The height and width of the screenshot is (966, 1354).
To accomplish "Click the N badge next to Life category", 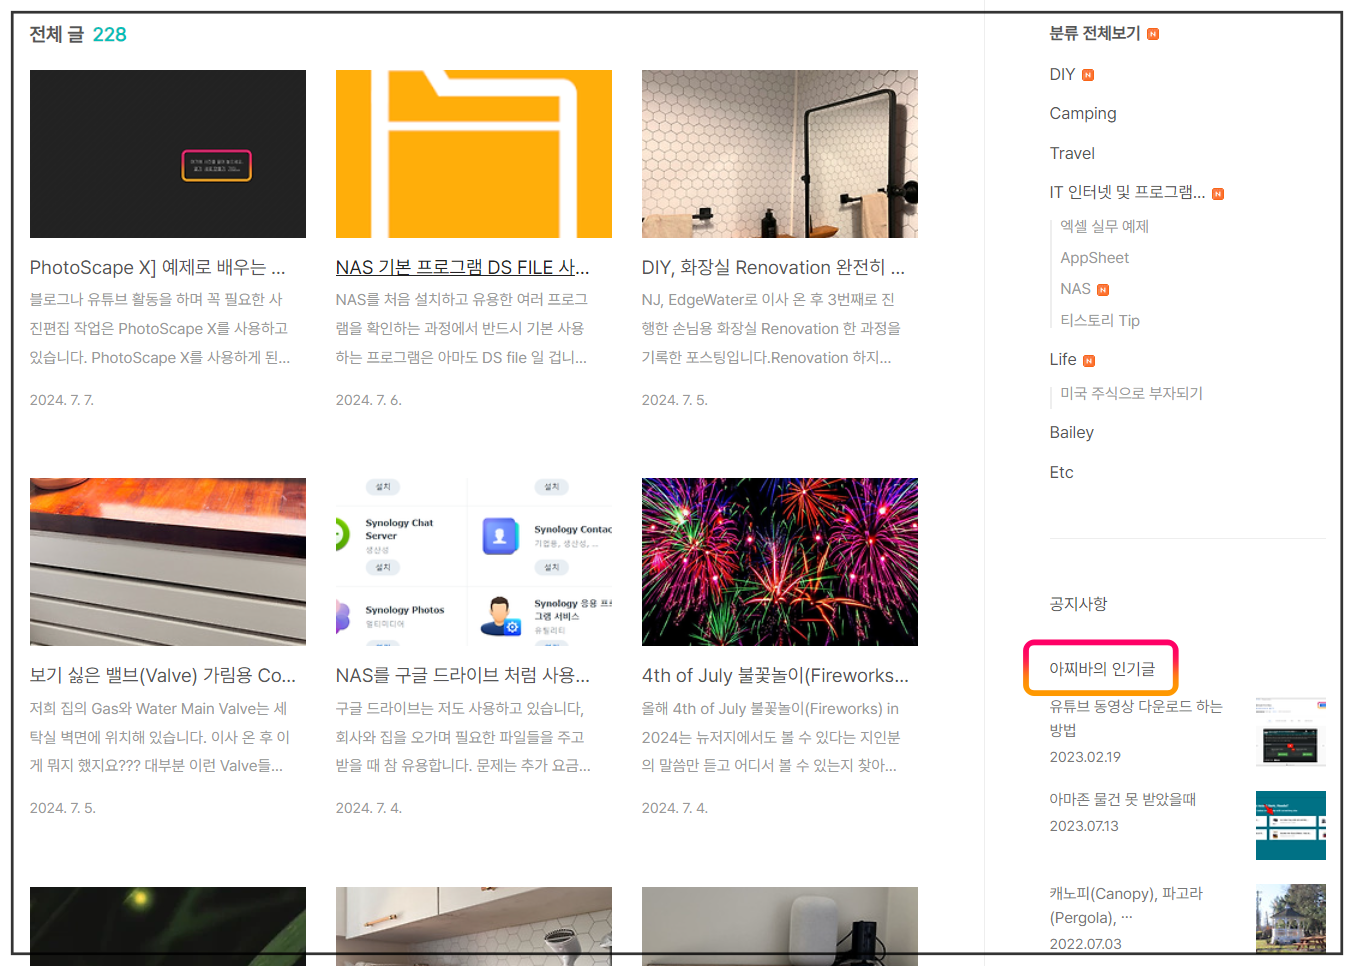I will click(x=1089, y=361).
